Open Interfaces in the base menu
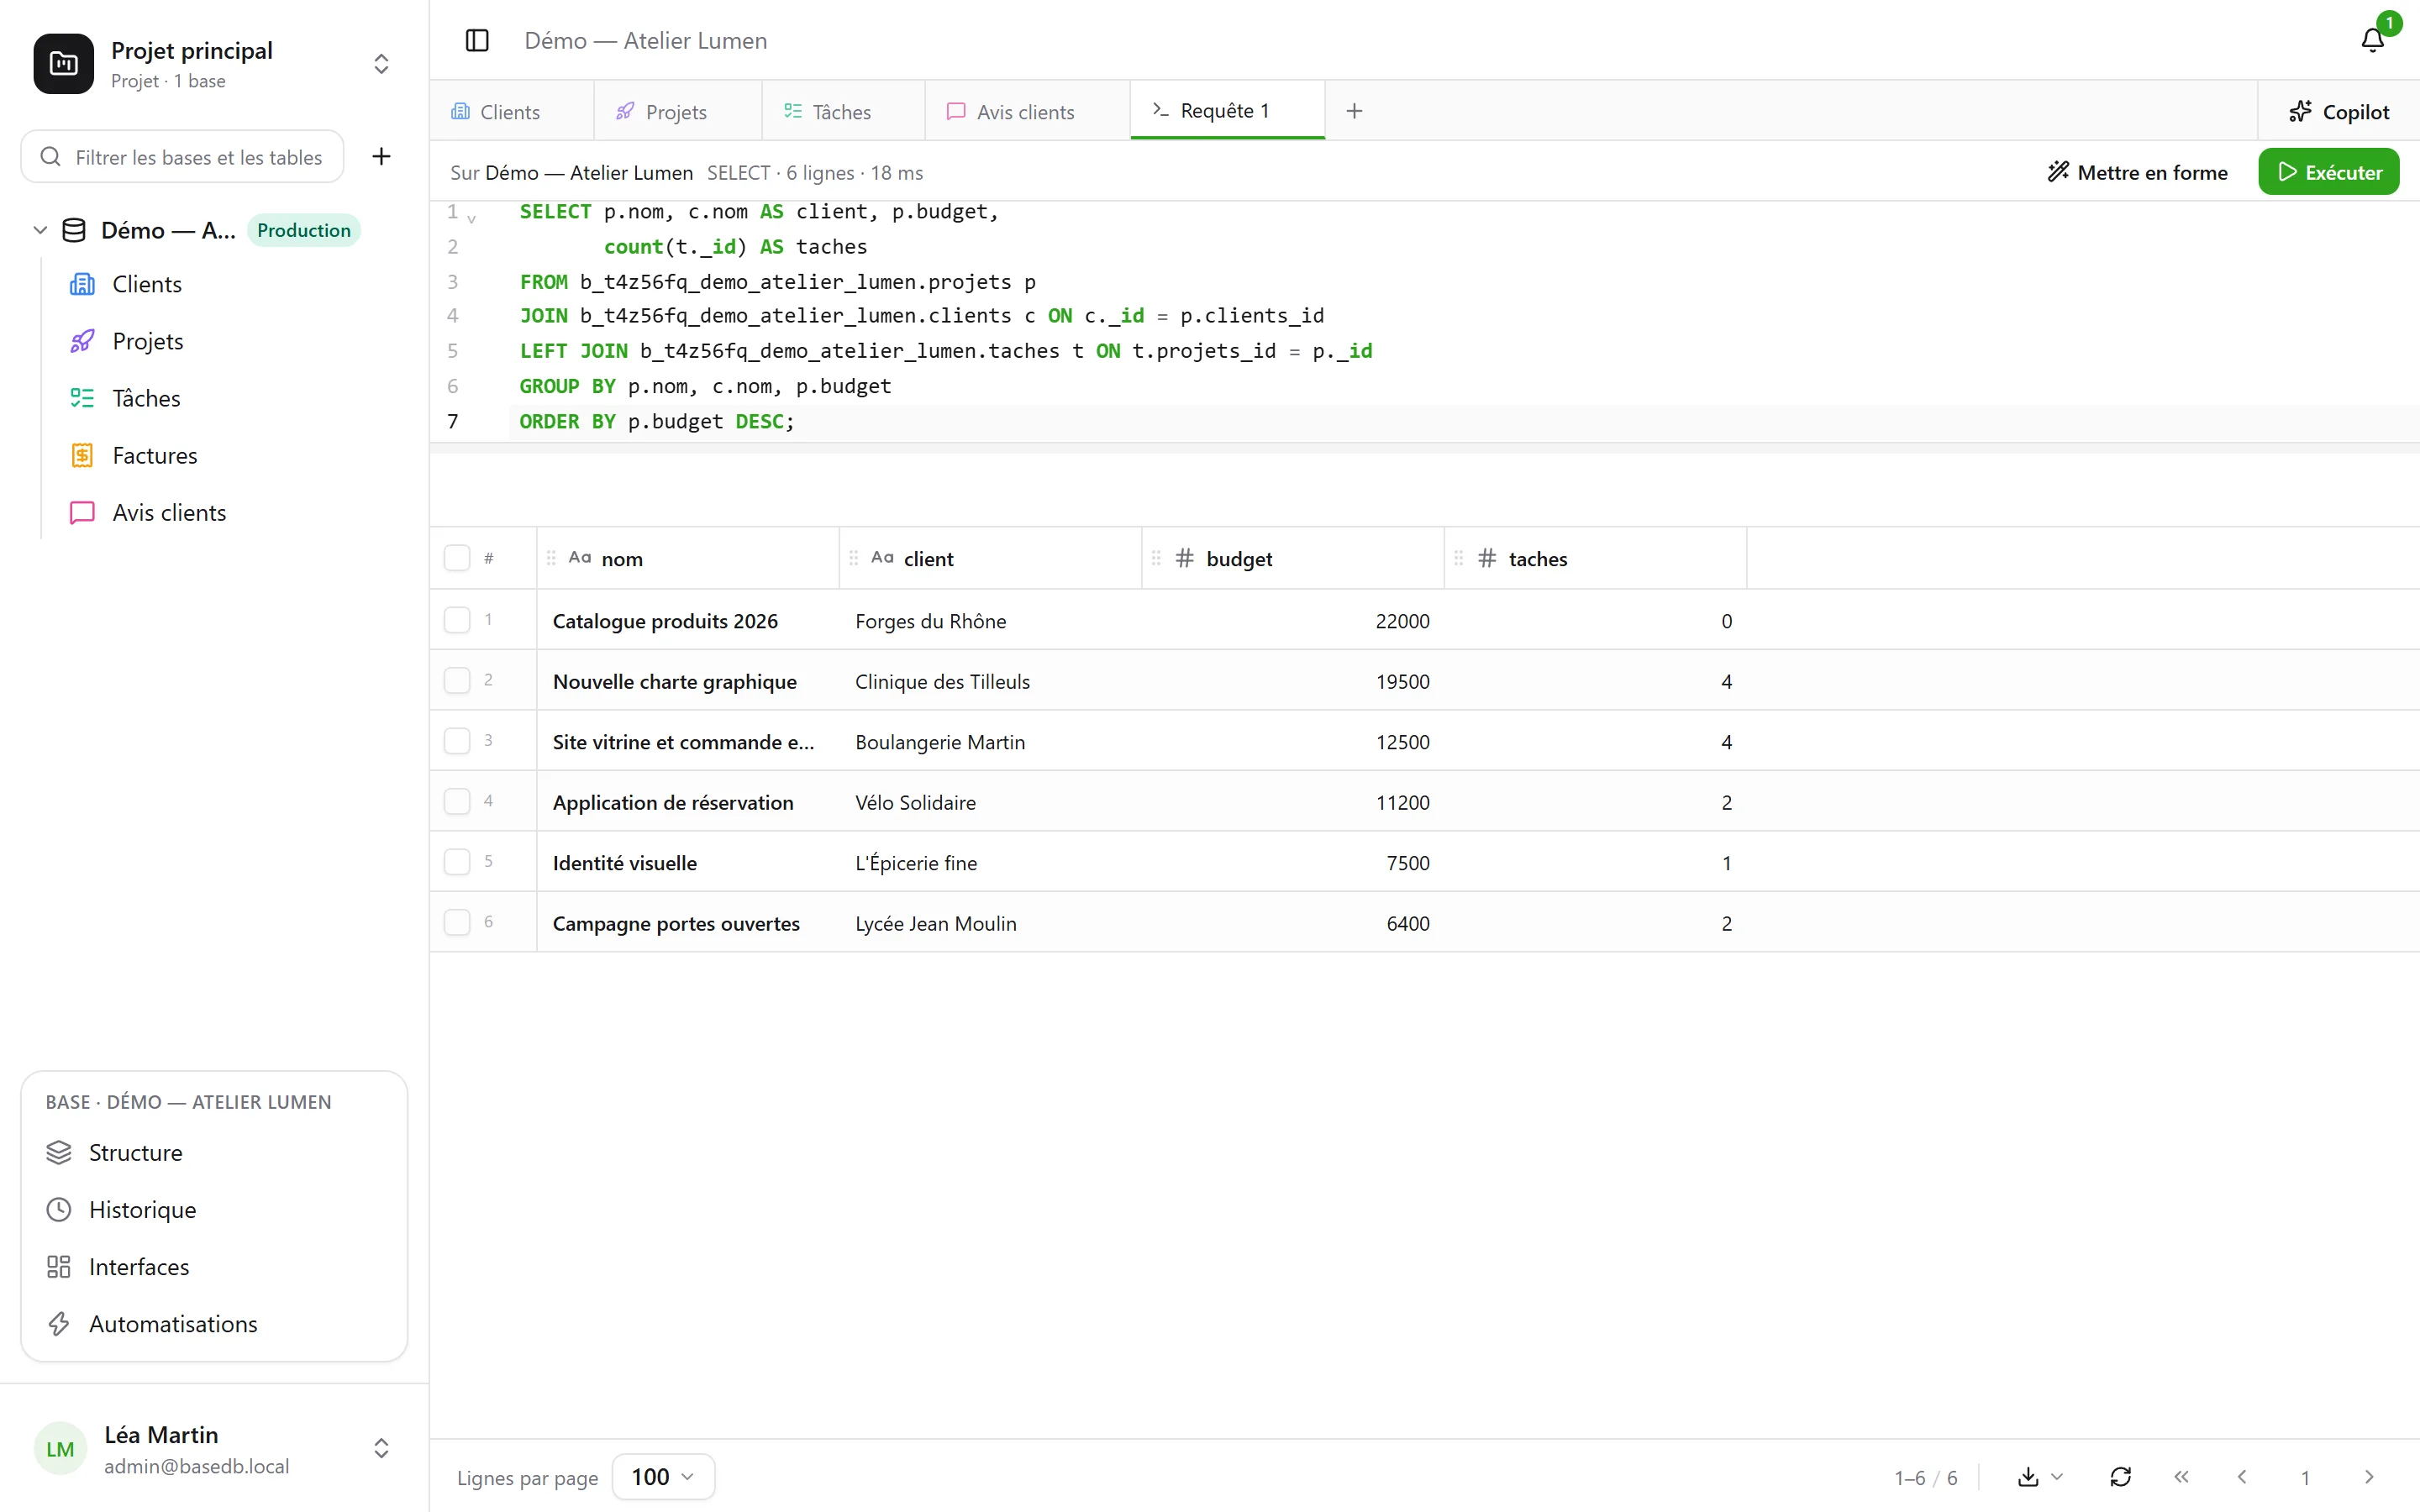This screenshot has height=1512, width=2420. (x=214, y=1266)
